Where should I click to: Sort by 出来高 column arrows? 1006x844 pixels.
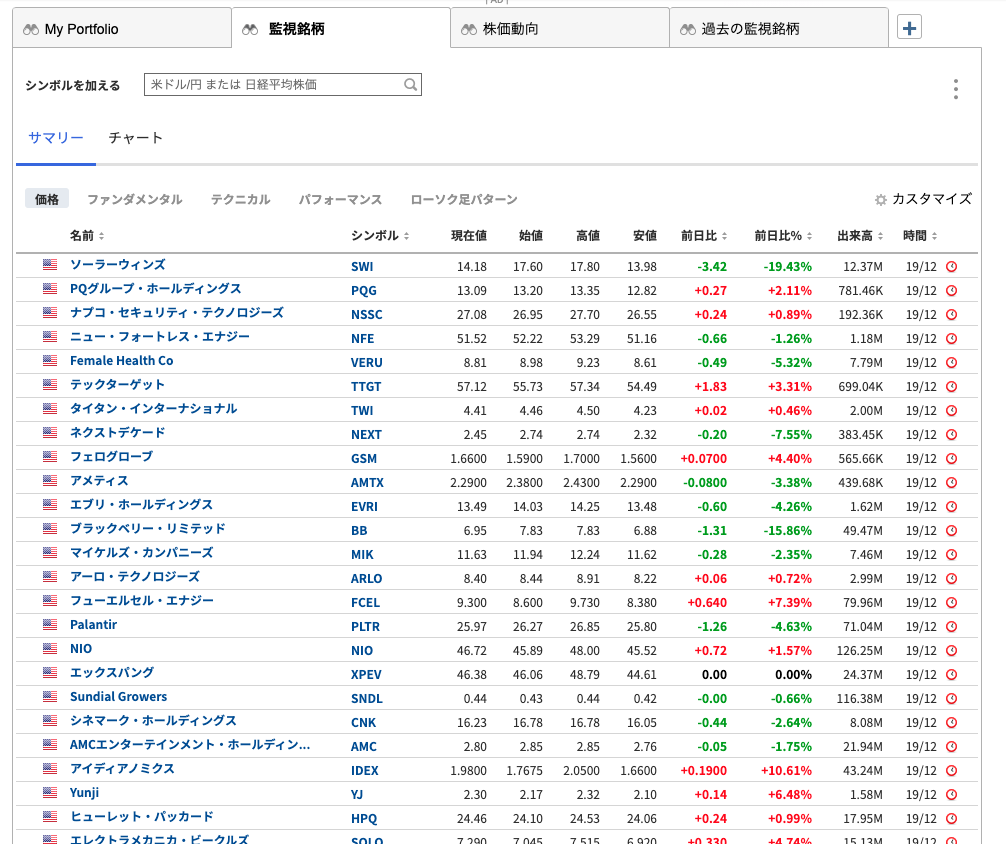click(880, 236)
